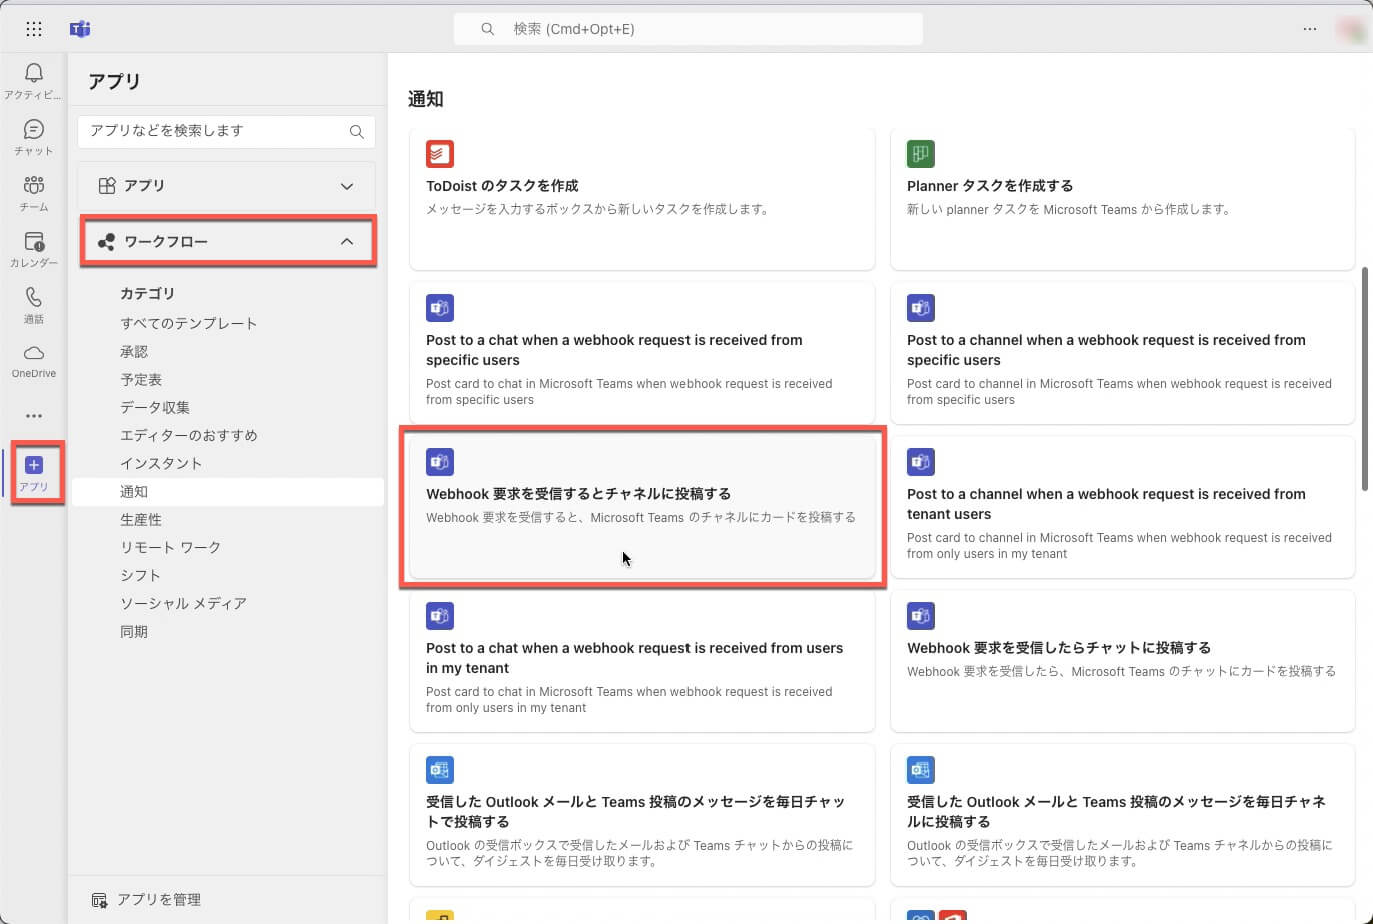Open the アプリ plus icon in sidebar

[34, 465]
